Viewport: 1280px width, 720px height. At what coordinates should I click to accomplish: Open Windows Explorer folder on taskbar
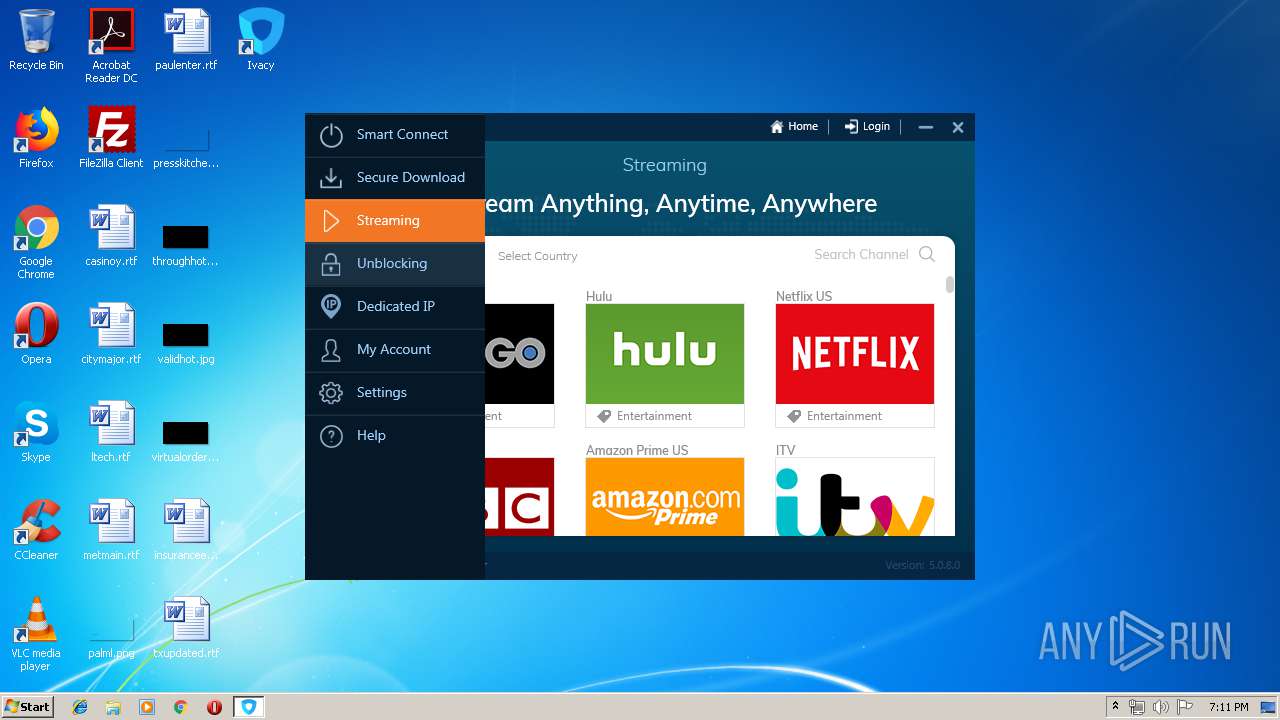(x=113, y=707)
